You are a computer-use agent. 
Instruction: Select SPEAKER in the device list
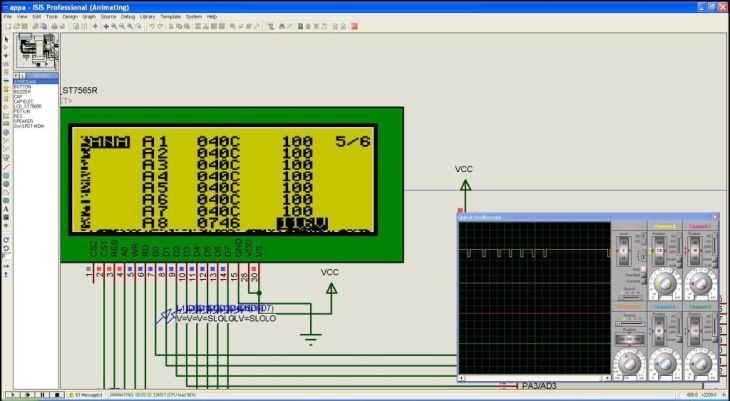(23, 121)
